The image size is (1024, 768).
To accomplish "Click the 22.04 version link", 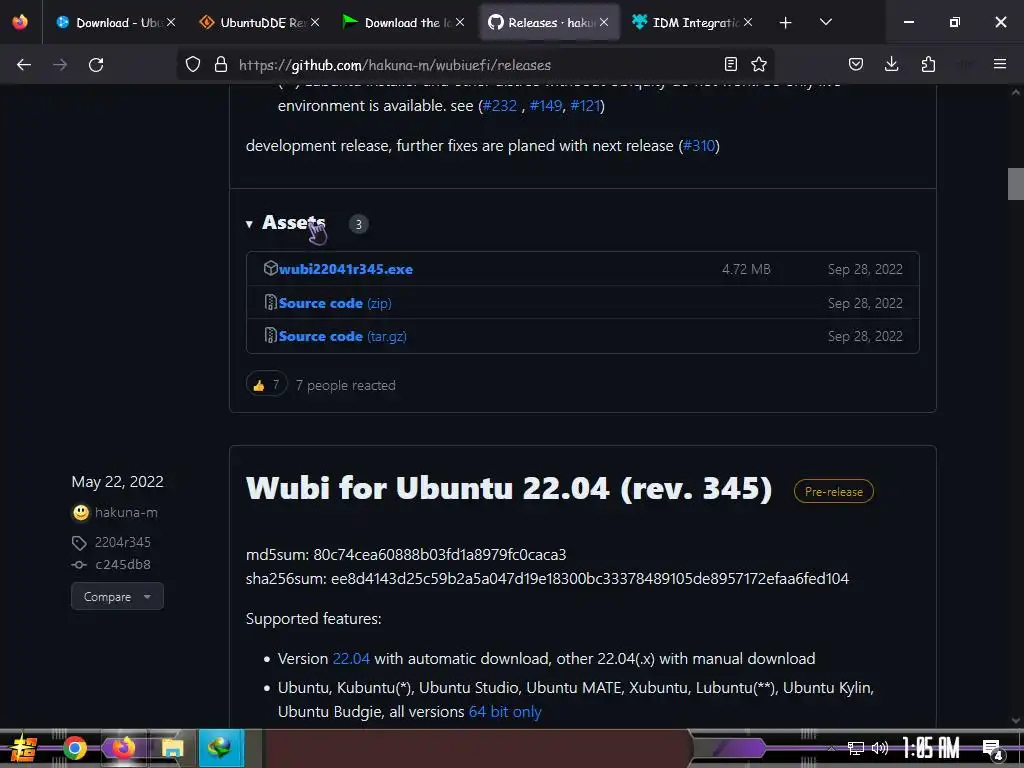I will tap(351, 659).
